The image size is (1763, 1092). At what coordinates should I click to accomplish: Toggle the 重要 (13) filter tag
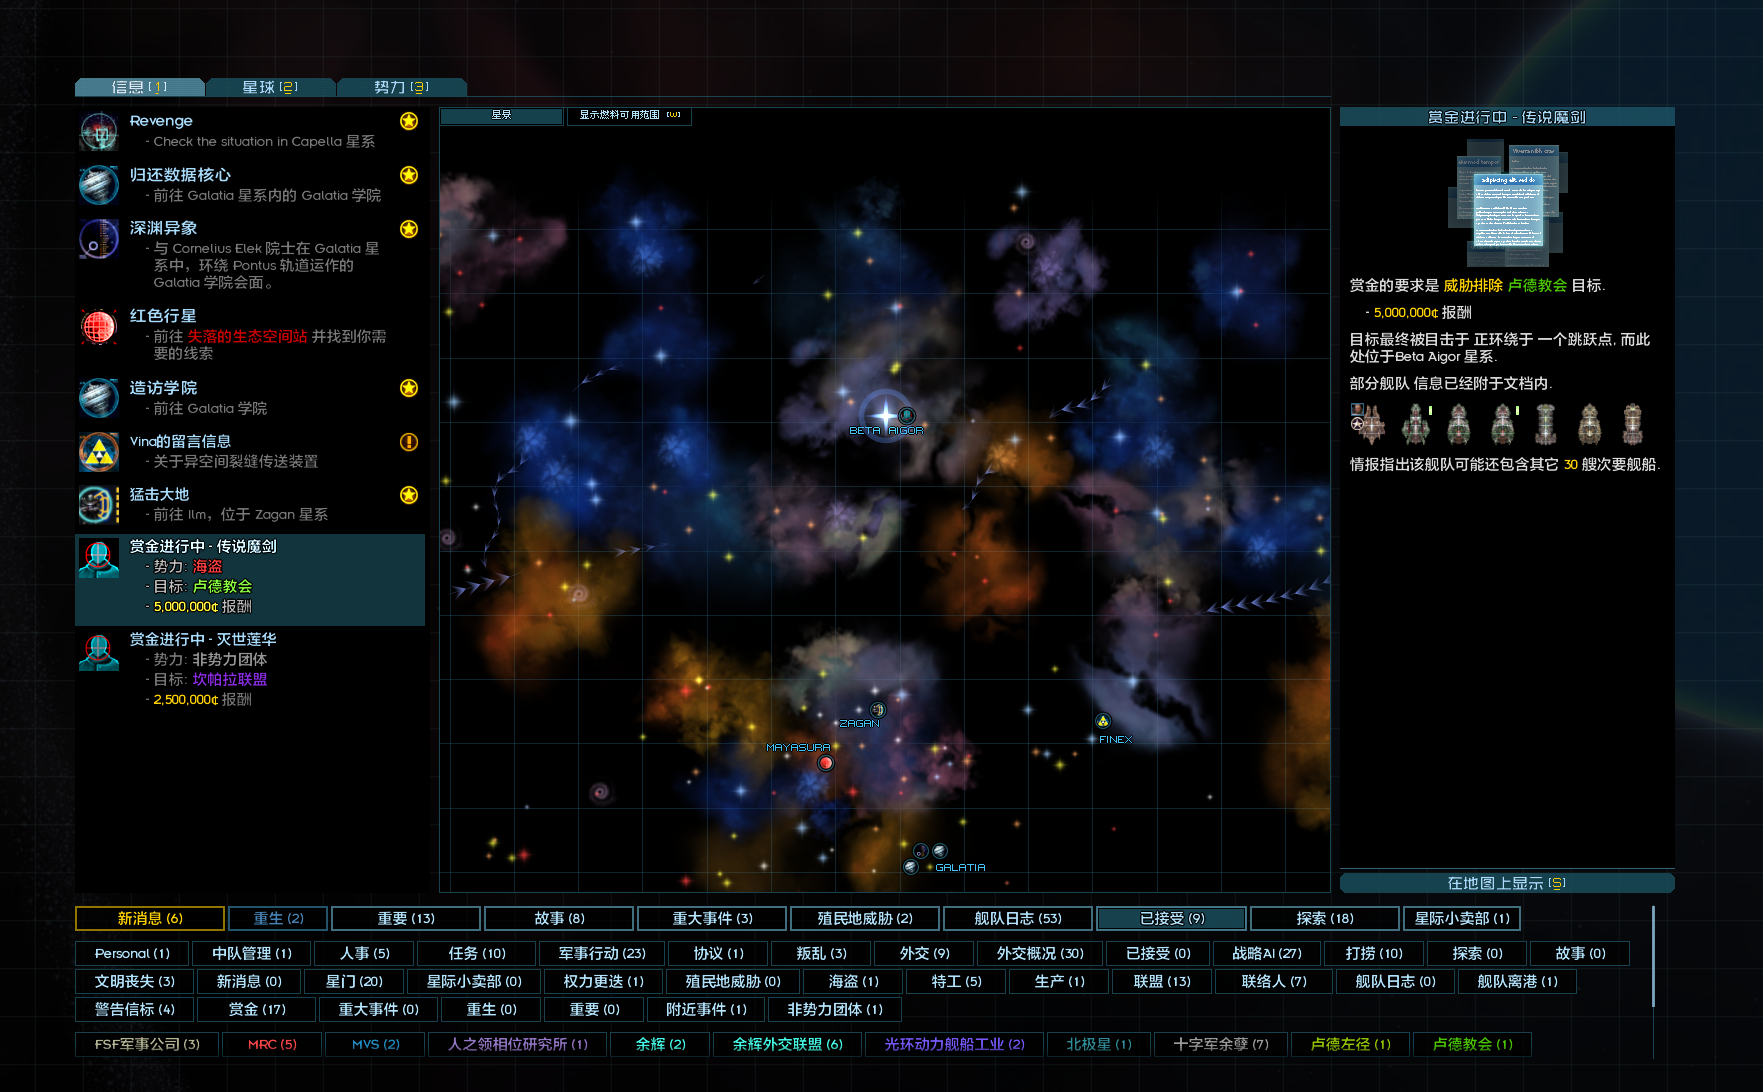(x=406, y=918)
